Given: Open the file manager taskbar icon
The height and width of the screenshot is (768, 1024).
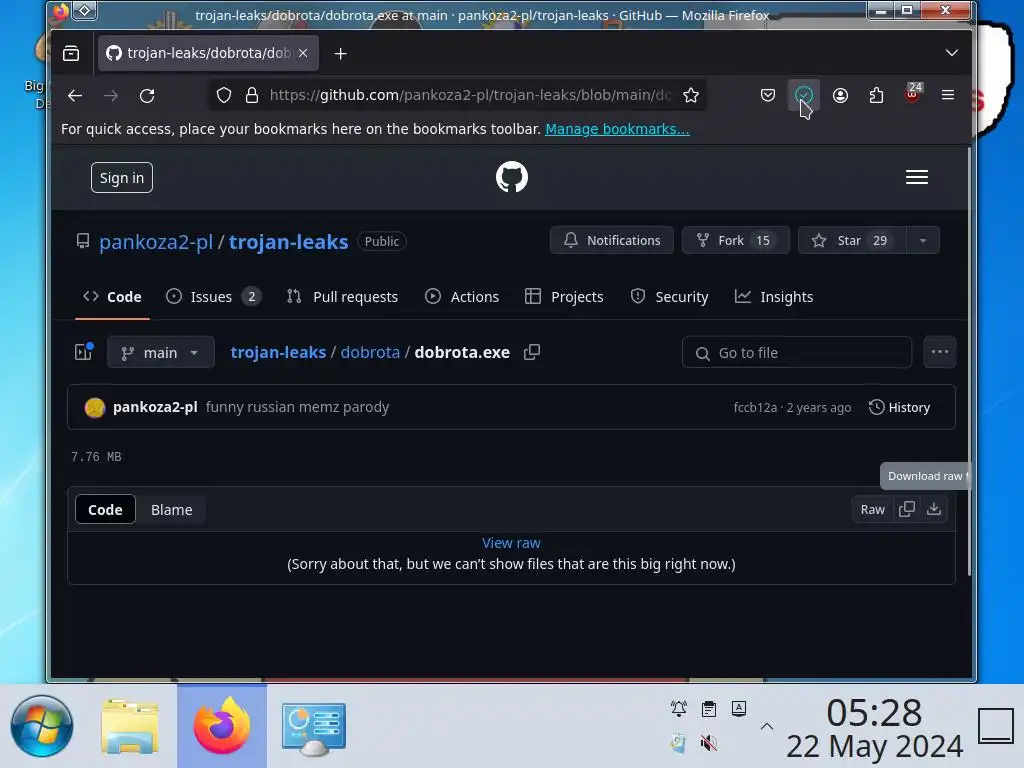Looking at the screenshot, I should click(130, 726).
